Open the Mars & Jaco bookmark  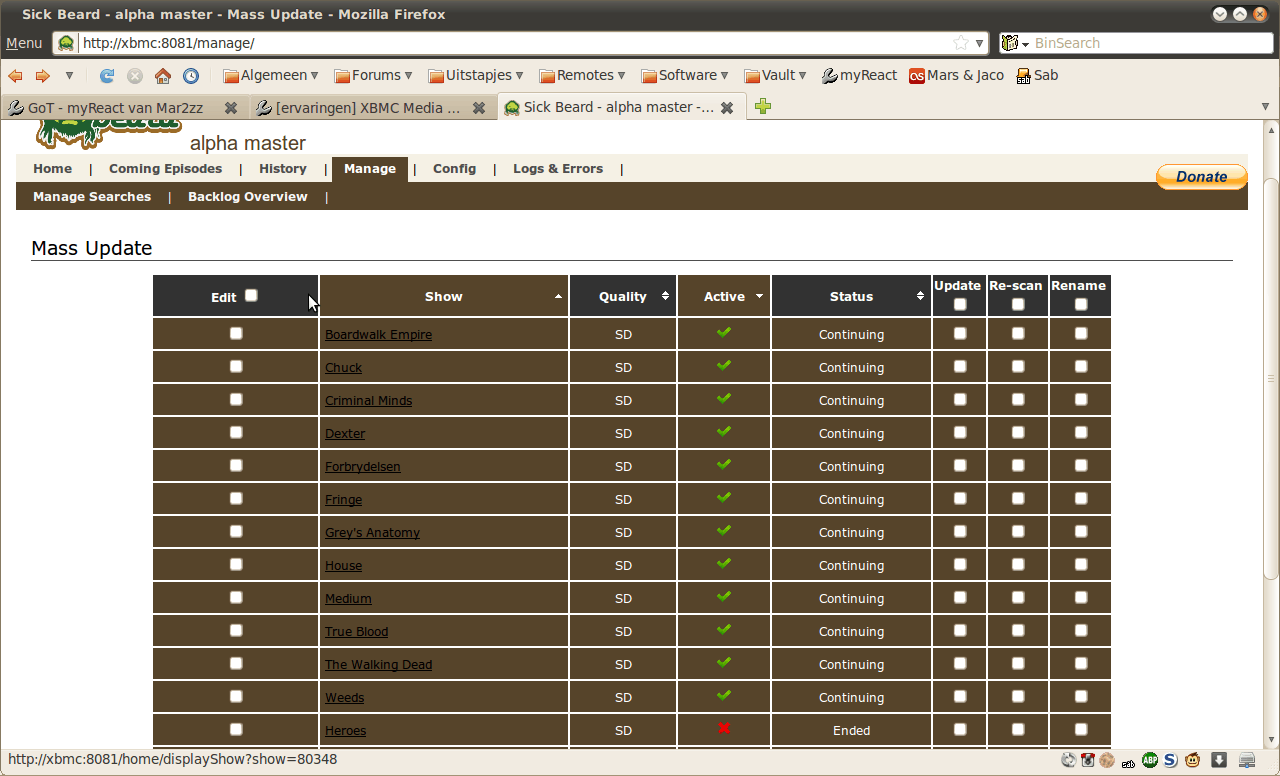coord(956,76)
